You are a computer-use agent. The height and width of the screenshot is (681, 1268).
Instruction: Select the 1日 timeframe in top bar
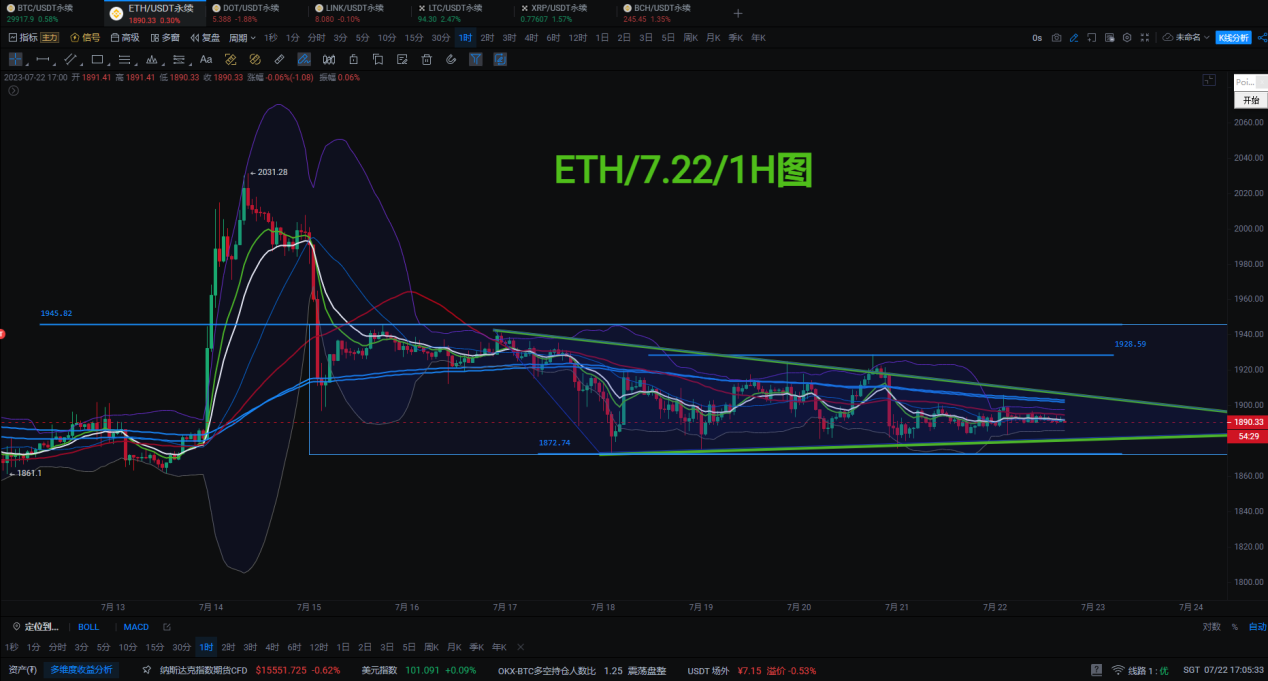tap(602, 38)
